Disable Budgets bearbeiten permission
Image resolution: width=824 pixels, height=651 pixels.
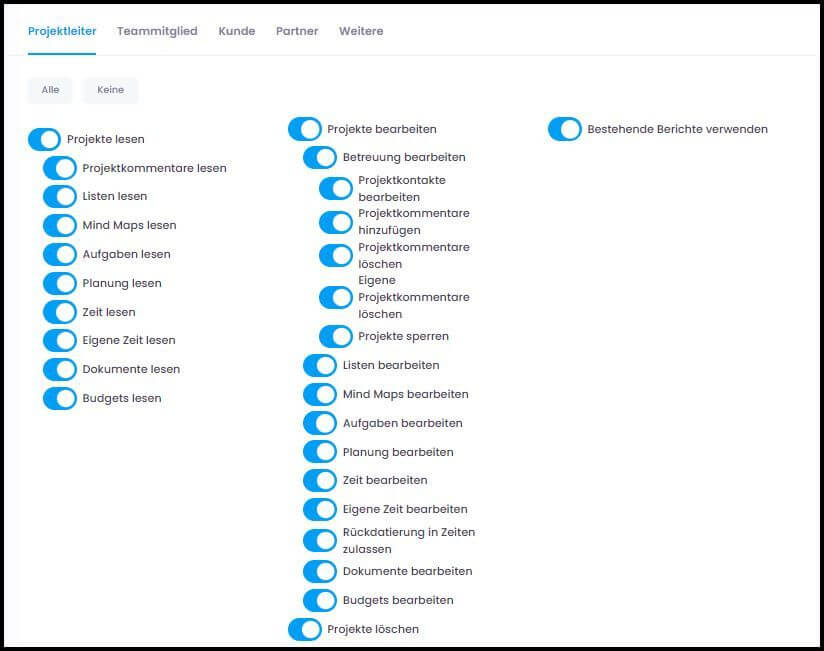320,601
